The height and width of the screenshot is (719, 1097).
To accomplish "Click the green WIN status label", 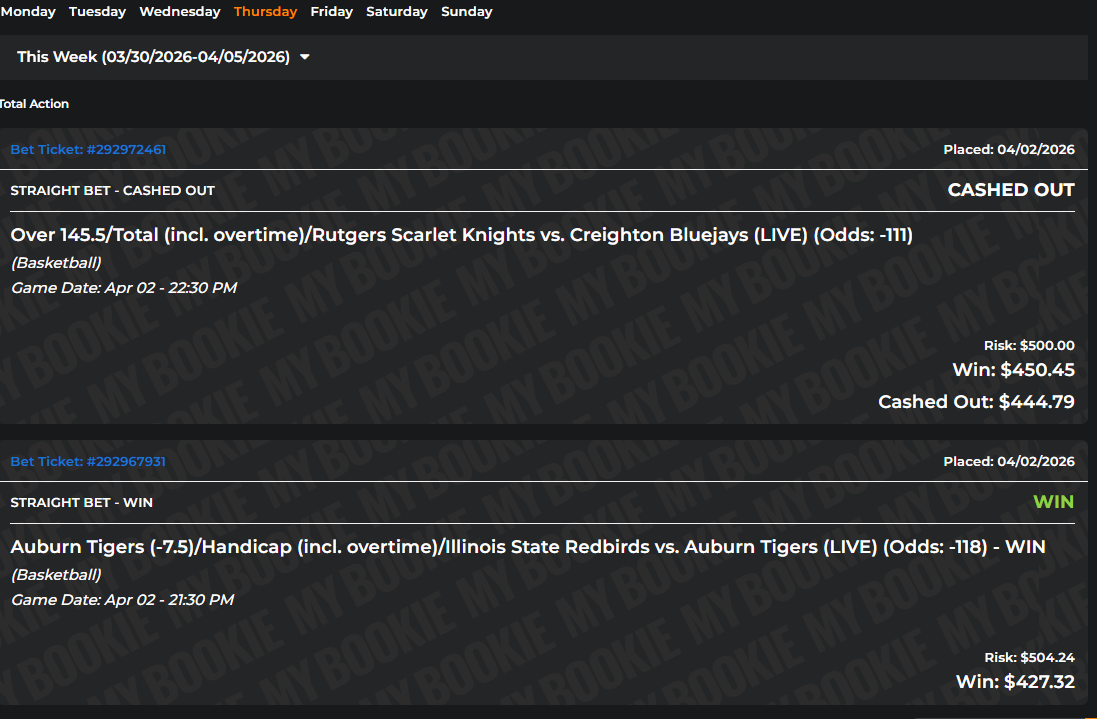I will pyautogui.click(x=1053, y=502).
